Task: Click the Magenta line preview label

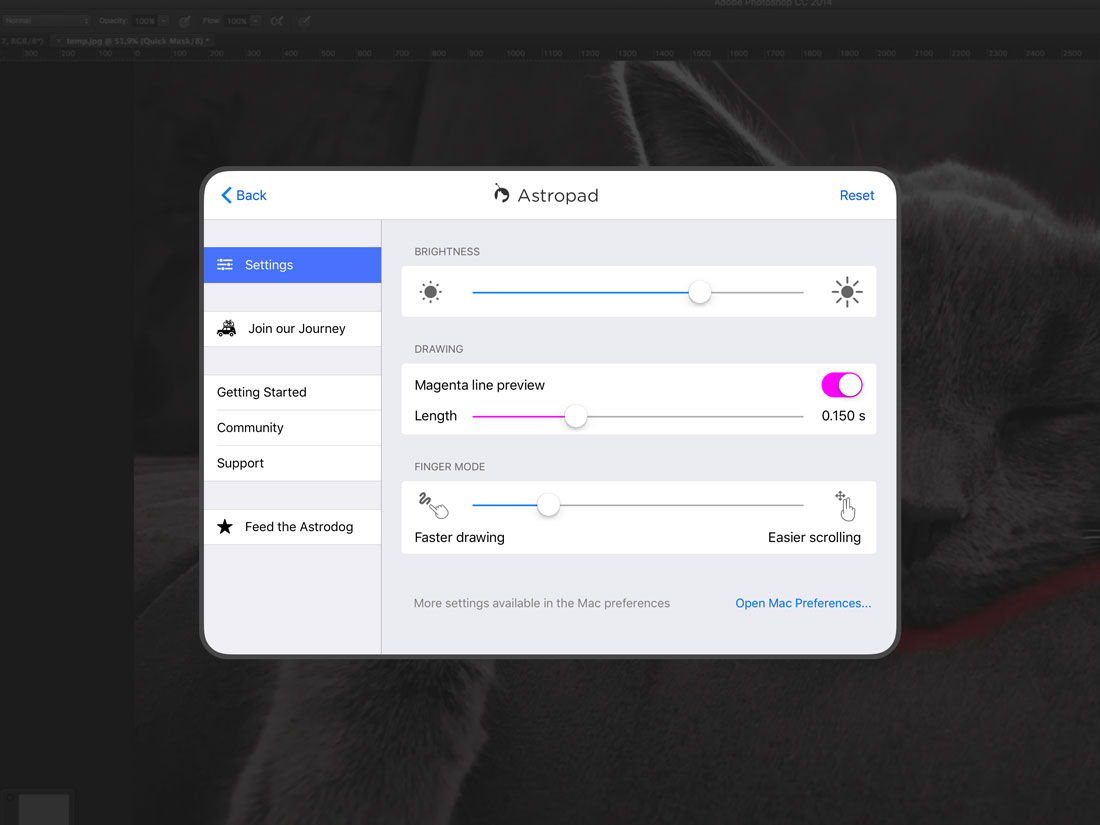Action: (x=479, y=385)
